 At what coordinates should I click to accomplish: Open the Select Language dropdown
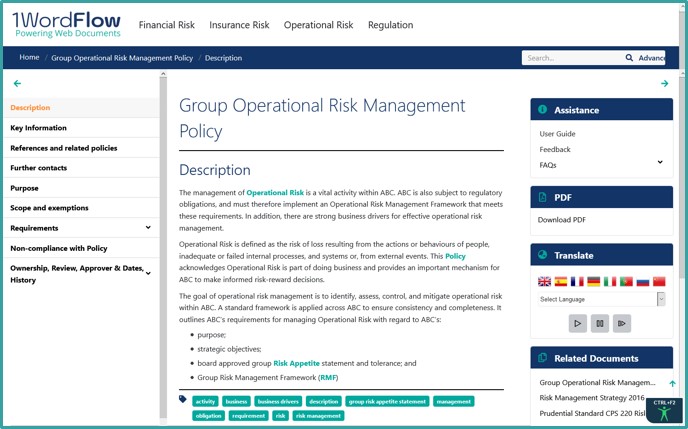(x=602, y=299)
